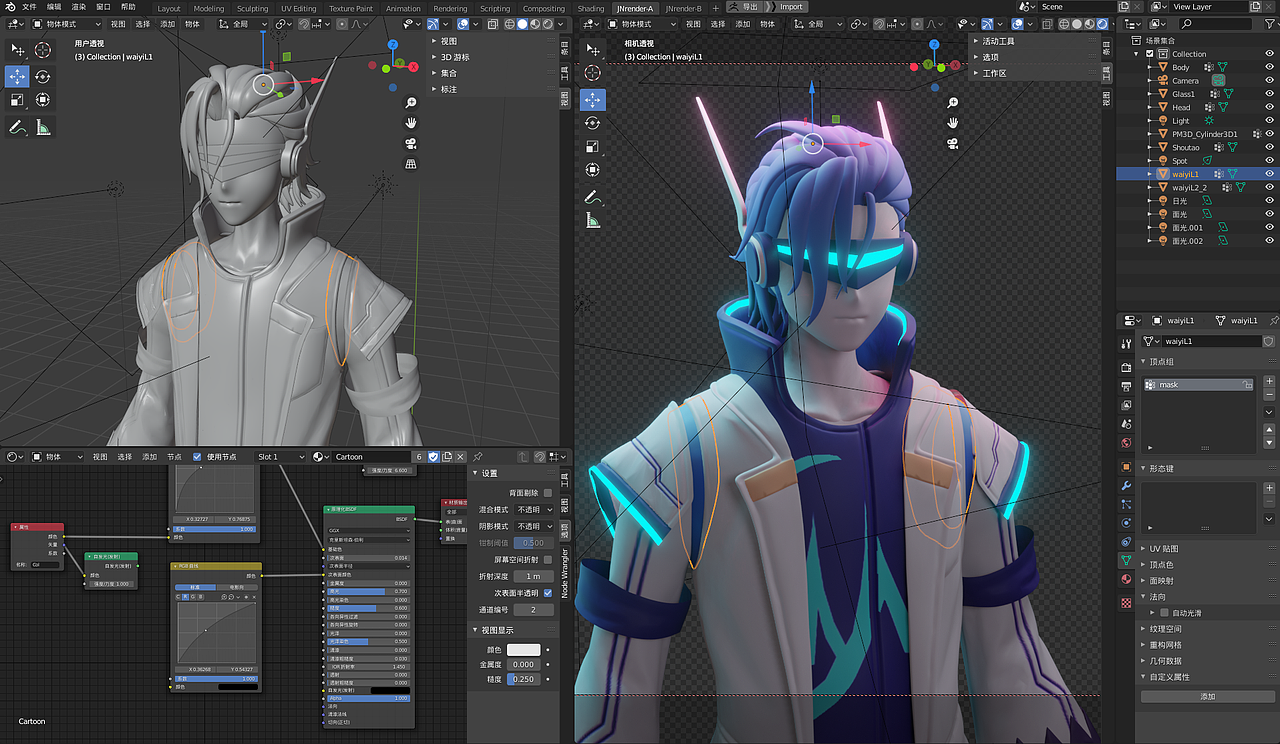
Task: Select the Light object in the outliner
Action: click(x=1181, y=121)
